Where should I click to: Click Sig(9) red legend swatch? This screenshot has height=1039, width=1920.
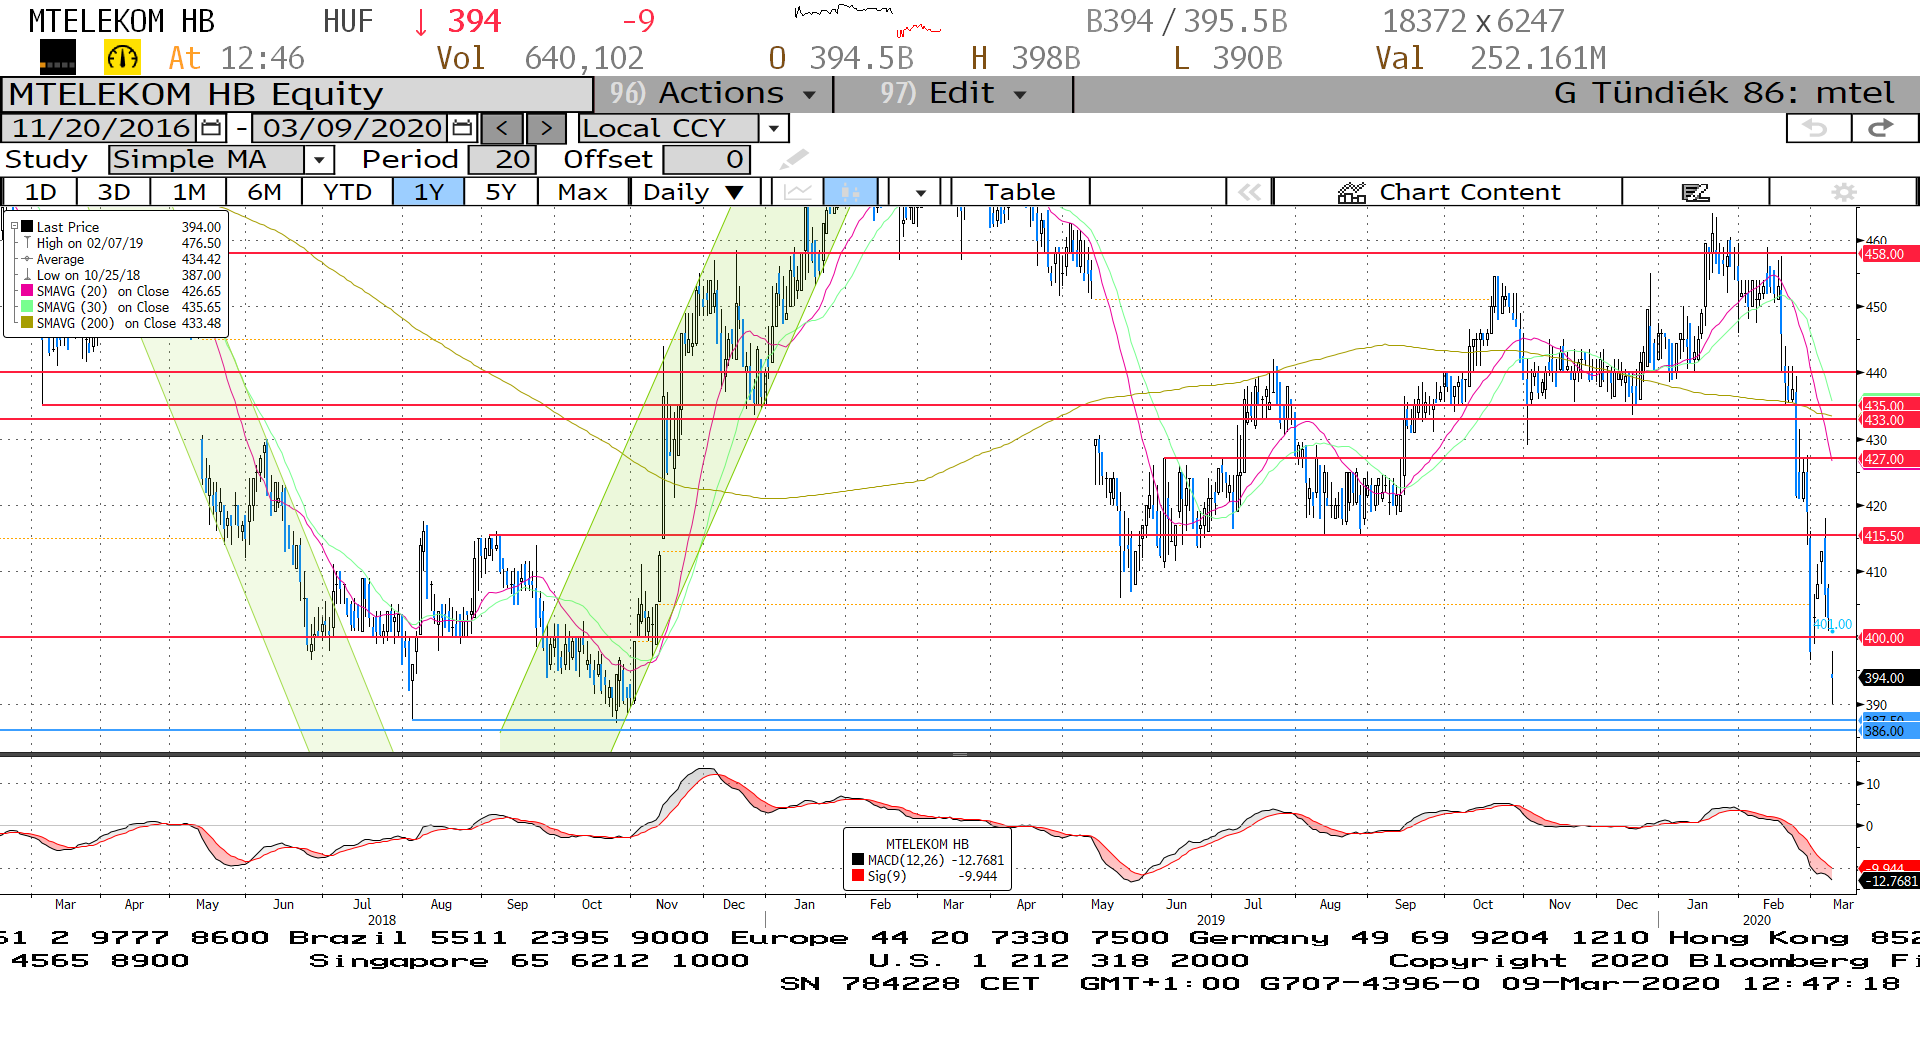point(858,876)
